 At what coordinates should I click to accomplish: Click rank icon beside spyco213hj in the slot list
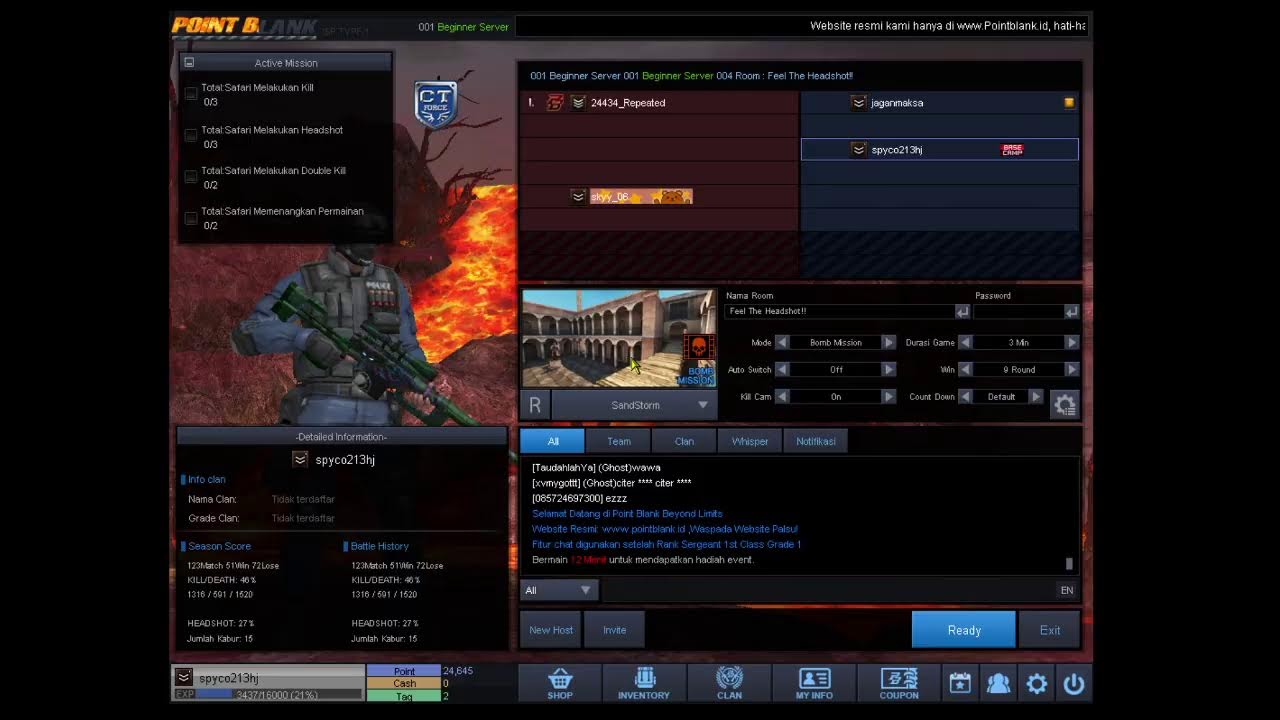(x=858, y=150)
